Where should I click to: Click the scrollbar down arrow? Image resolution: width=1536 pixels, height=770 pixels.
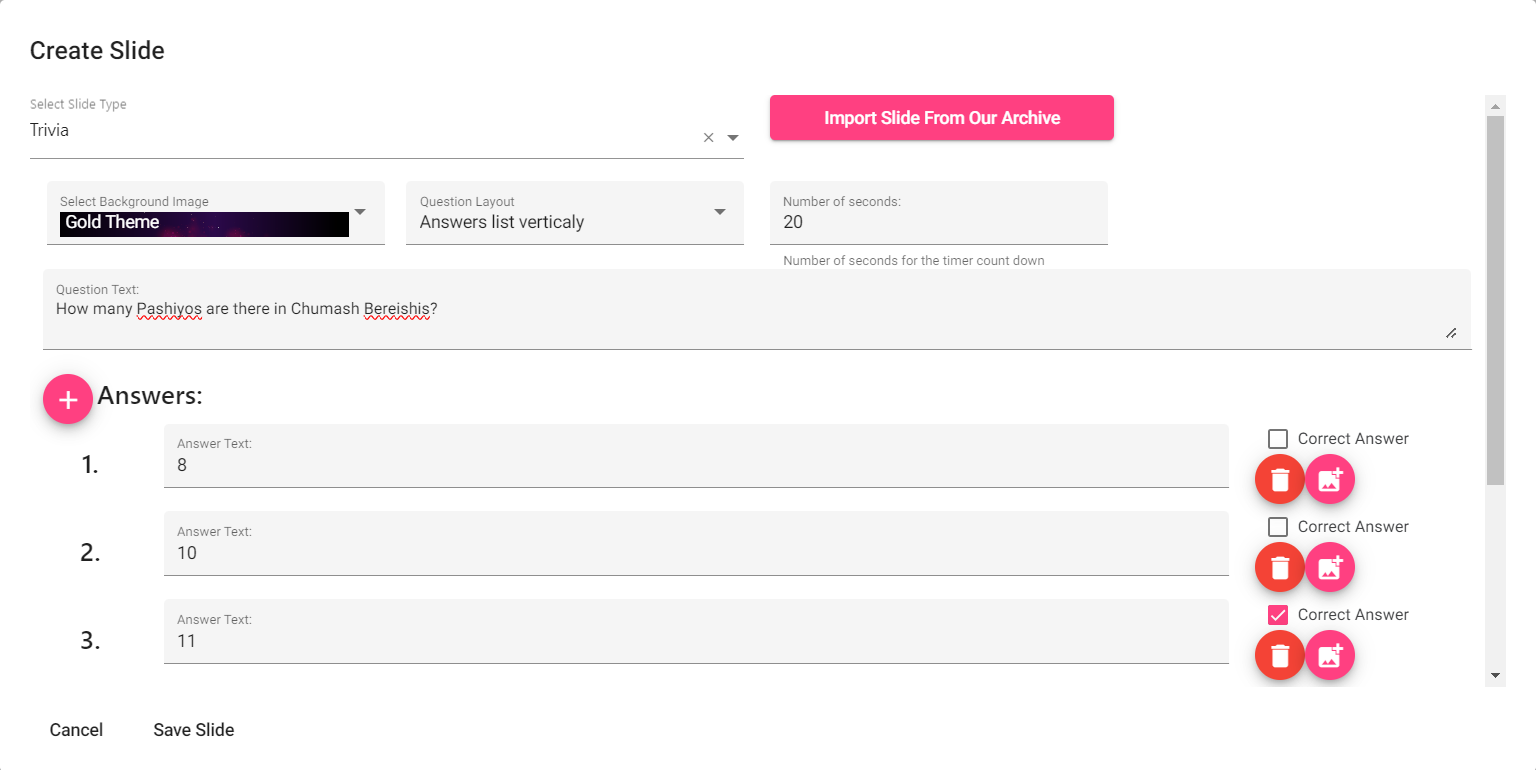1496,676
